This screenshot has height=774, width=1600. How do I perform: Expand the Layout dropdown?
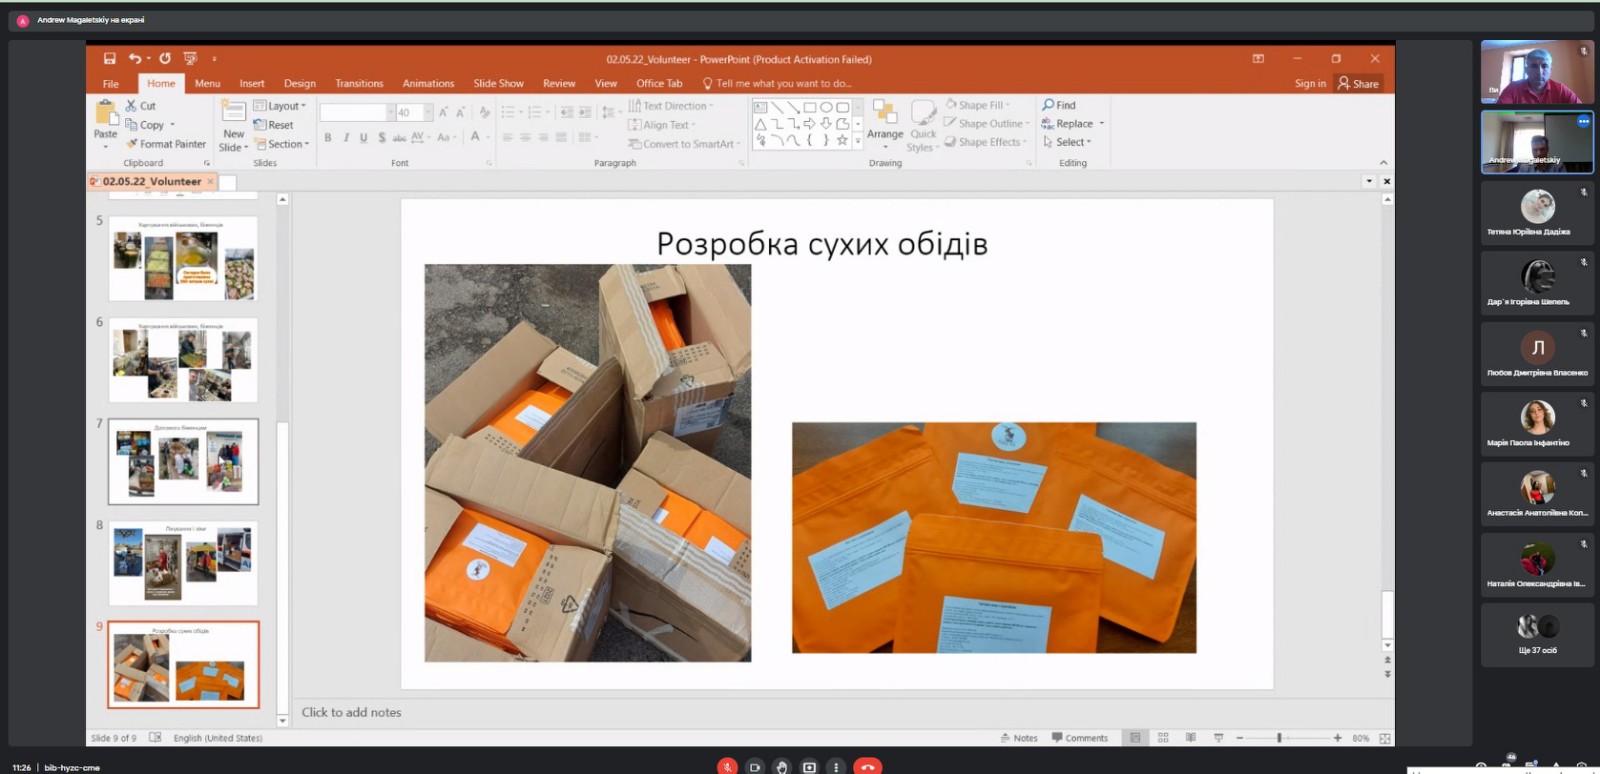[280, 106]
